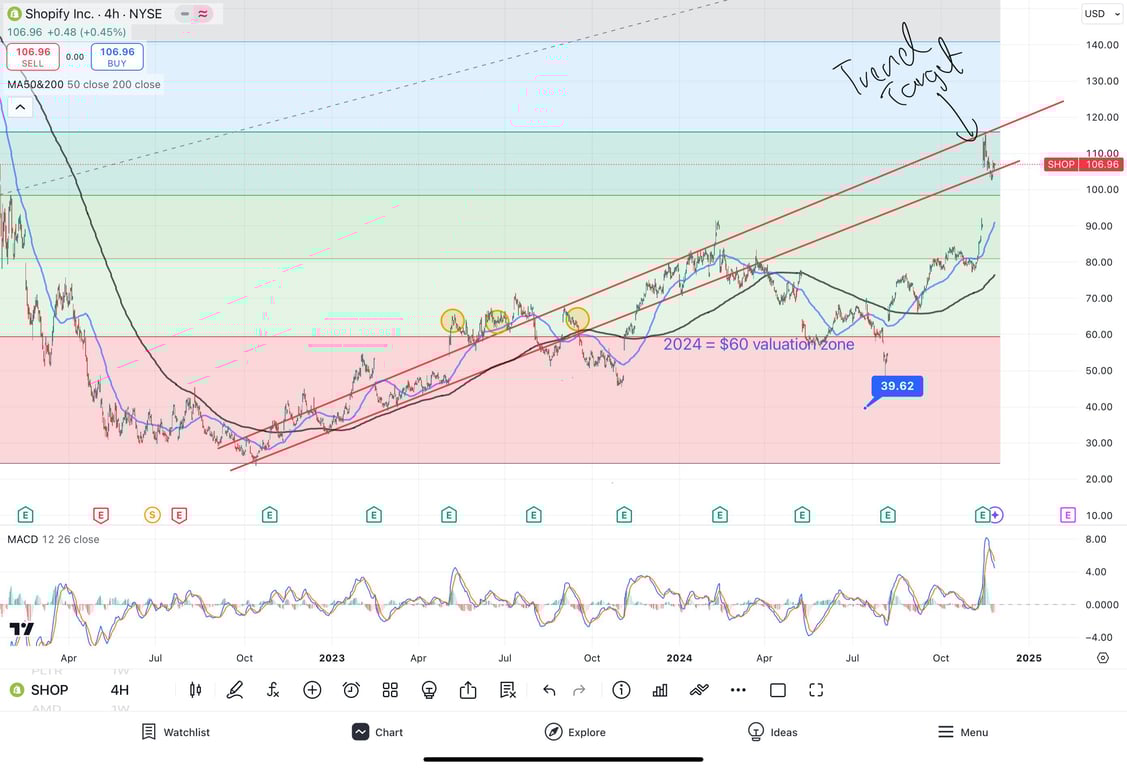1127x768 pixels.
Task: Click the SELL 106.96 button
Action: coord(33,57)
